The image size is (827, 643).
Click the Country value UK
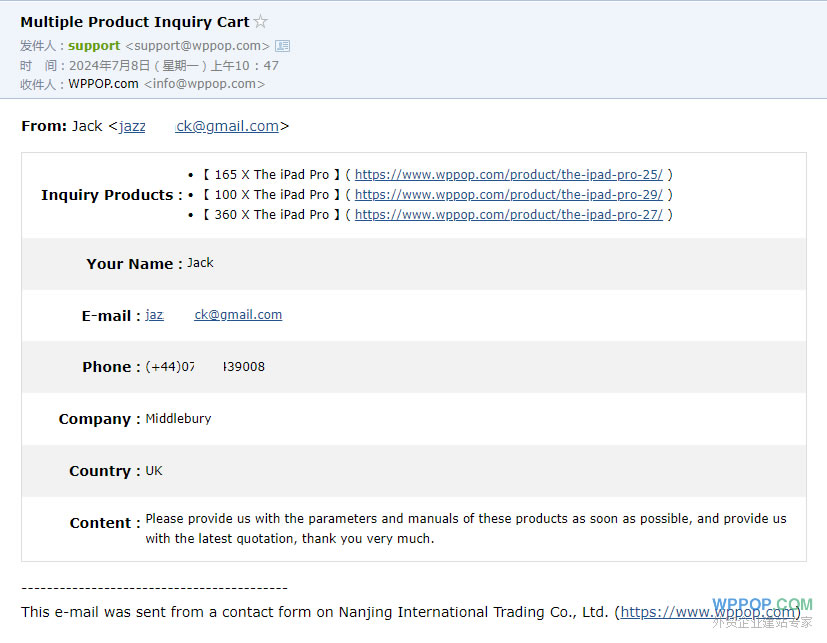pos(154,471)
